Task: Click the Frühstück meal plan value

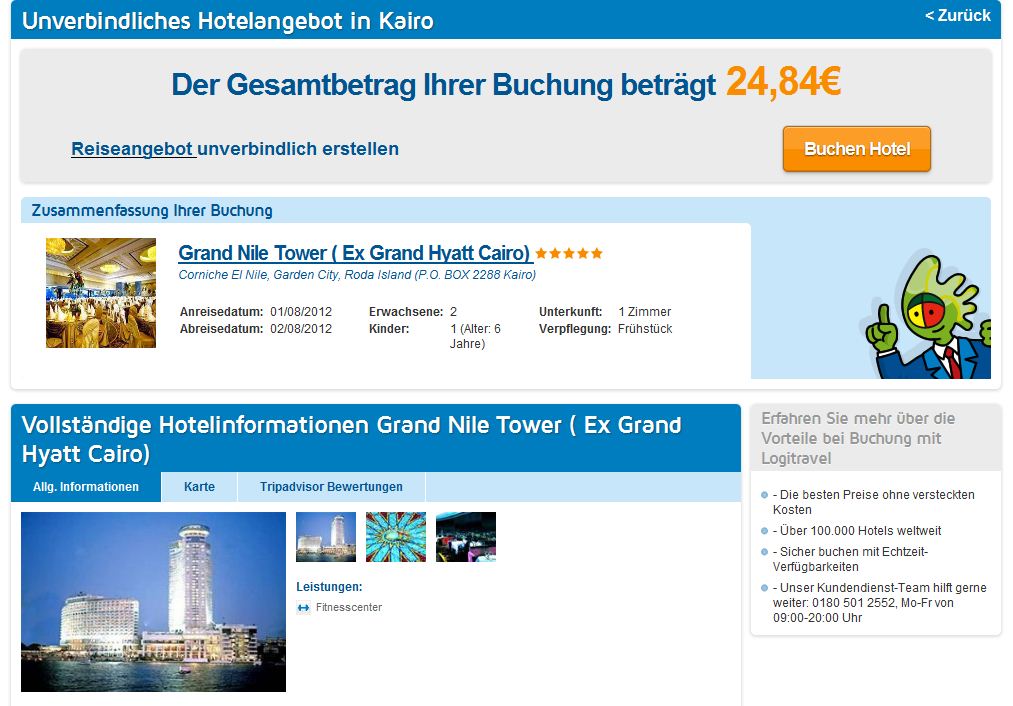Action: (645, 329)
